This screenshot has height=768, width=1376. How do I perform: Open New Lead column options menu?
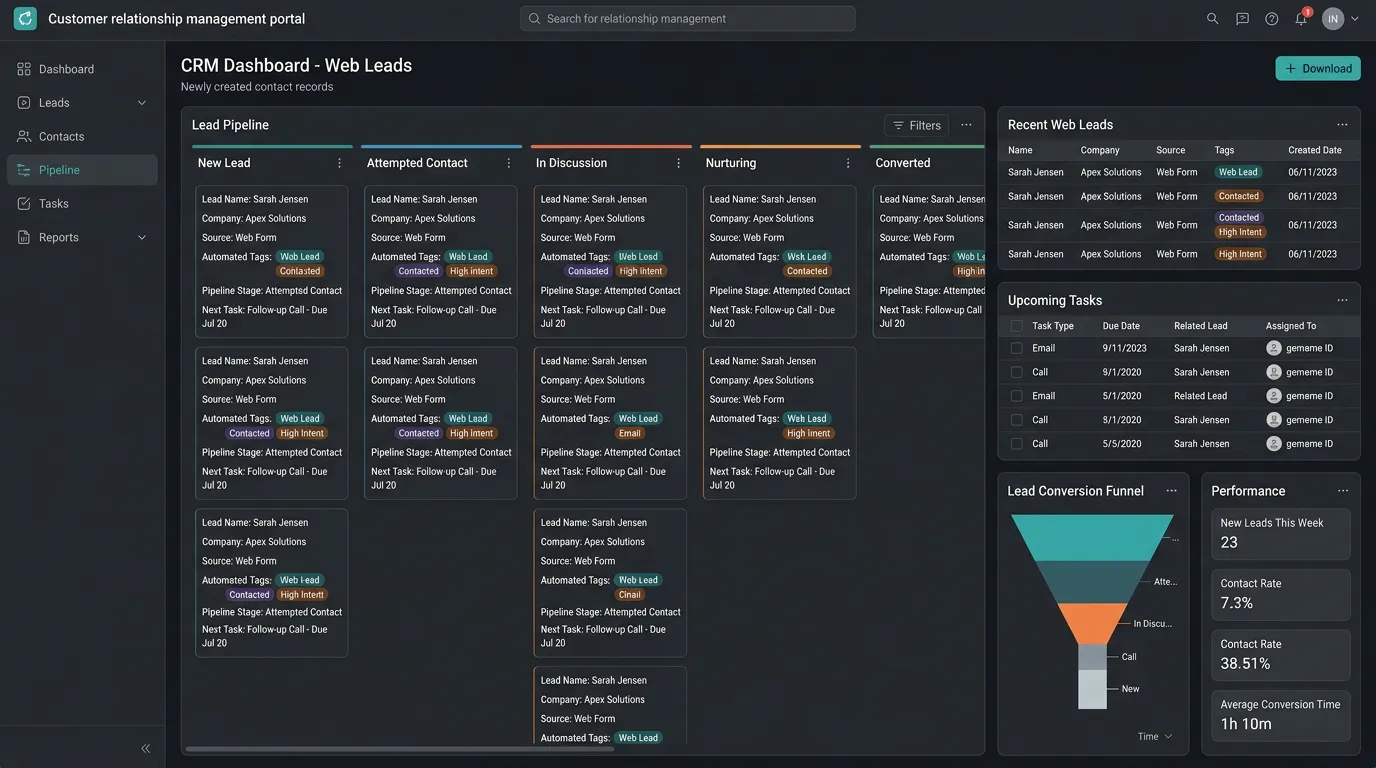[339, 163]
